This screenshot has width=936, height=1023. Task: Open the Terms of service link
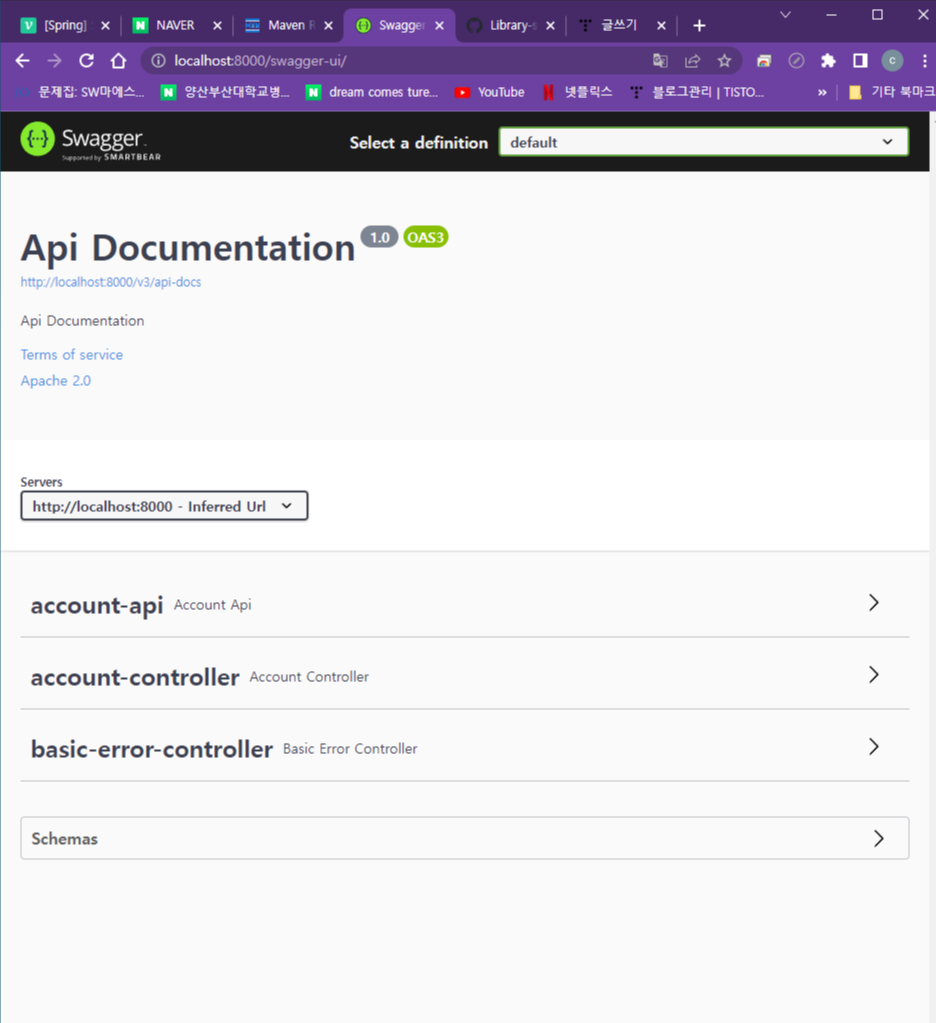tap(71, 354)
